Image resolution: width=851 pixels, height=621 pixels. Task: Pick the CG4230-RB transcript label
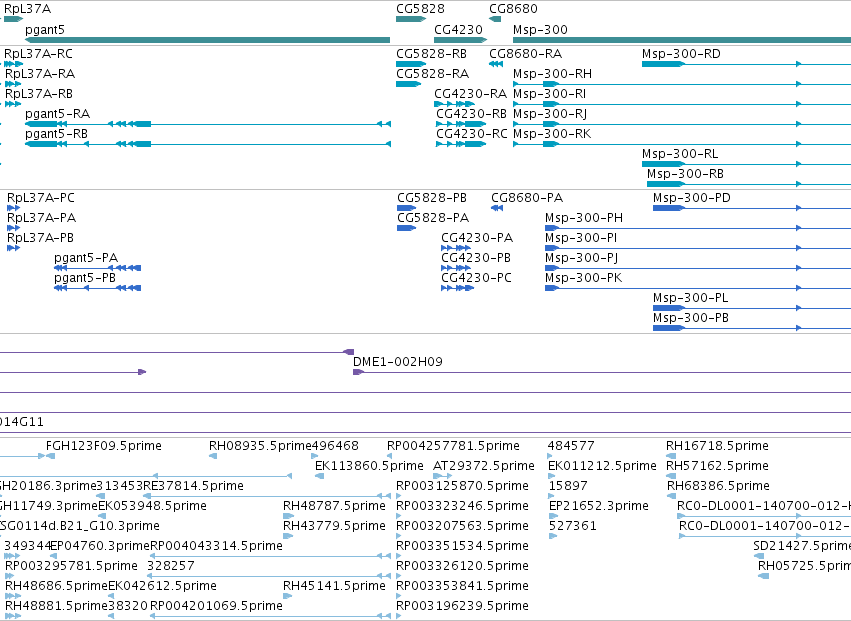pyautogui.click(x=472, y=114)
